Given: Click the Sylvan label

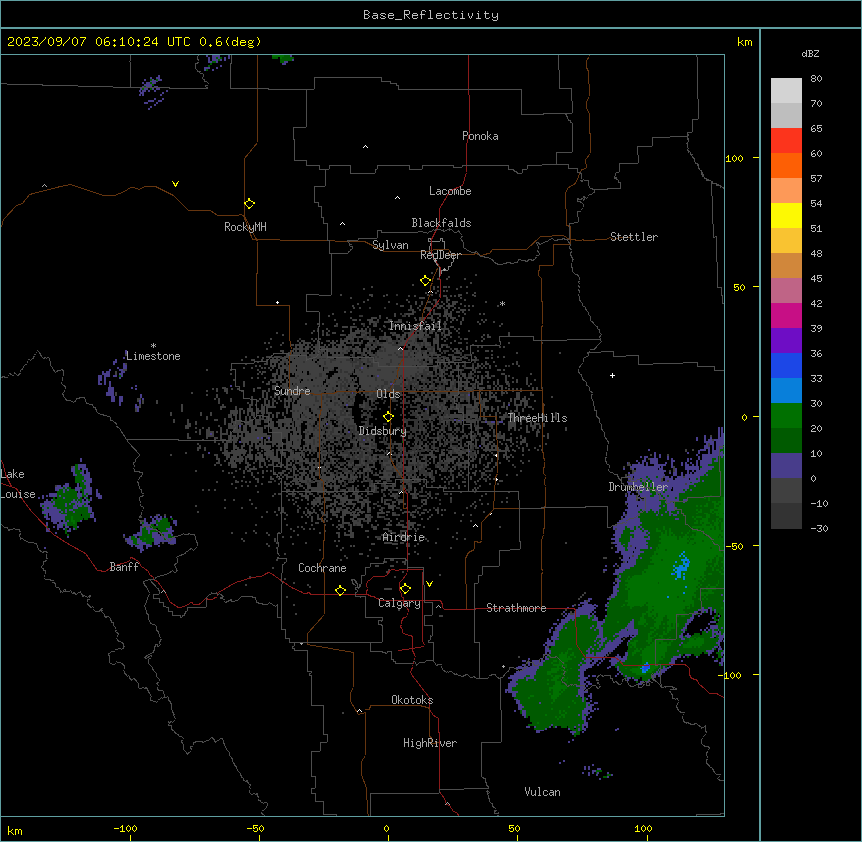Looking at the screenshot, I should (390, 245).
